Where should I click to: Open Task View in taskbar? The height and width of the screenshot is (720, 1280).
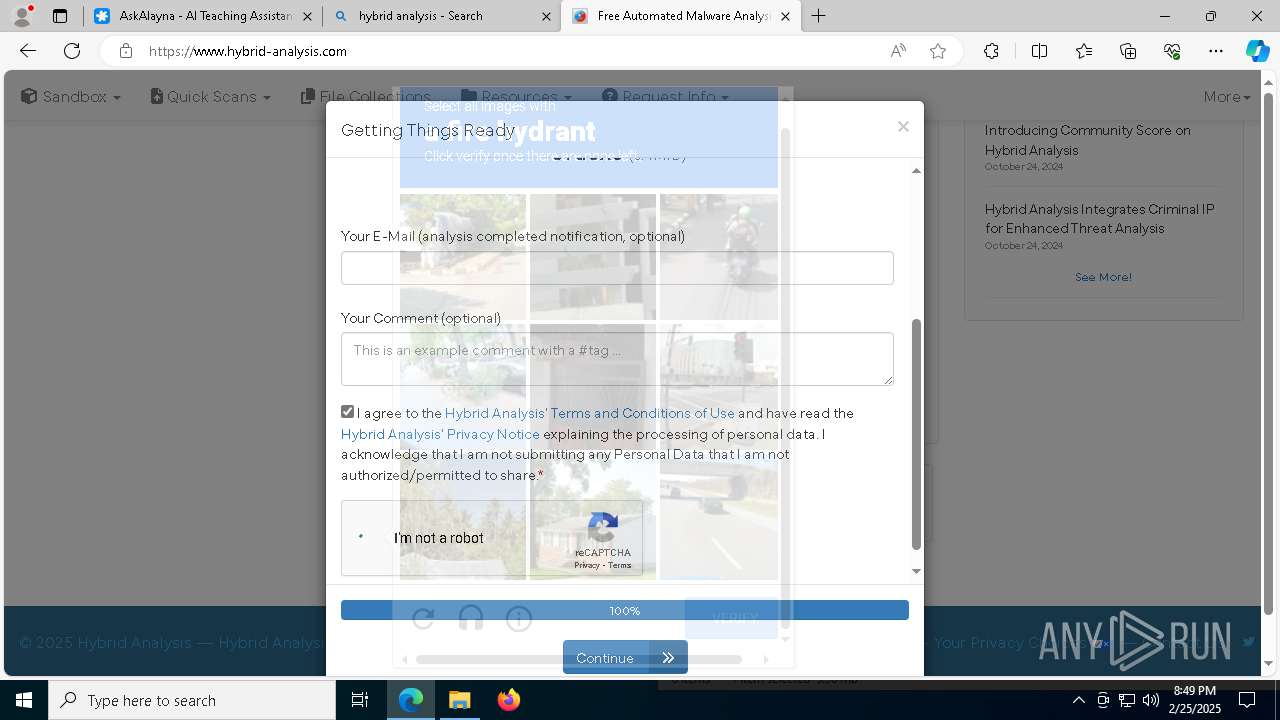tap(360, 700)
